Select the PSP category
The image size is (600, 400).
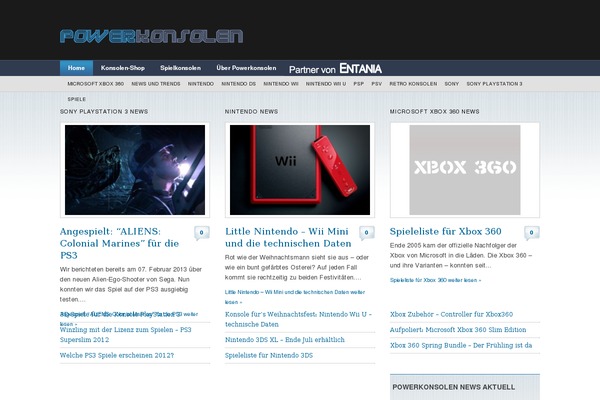pos(359,84)
